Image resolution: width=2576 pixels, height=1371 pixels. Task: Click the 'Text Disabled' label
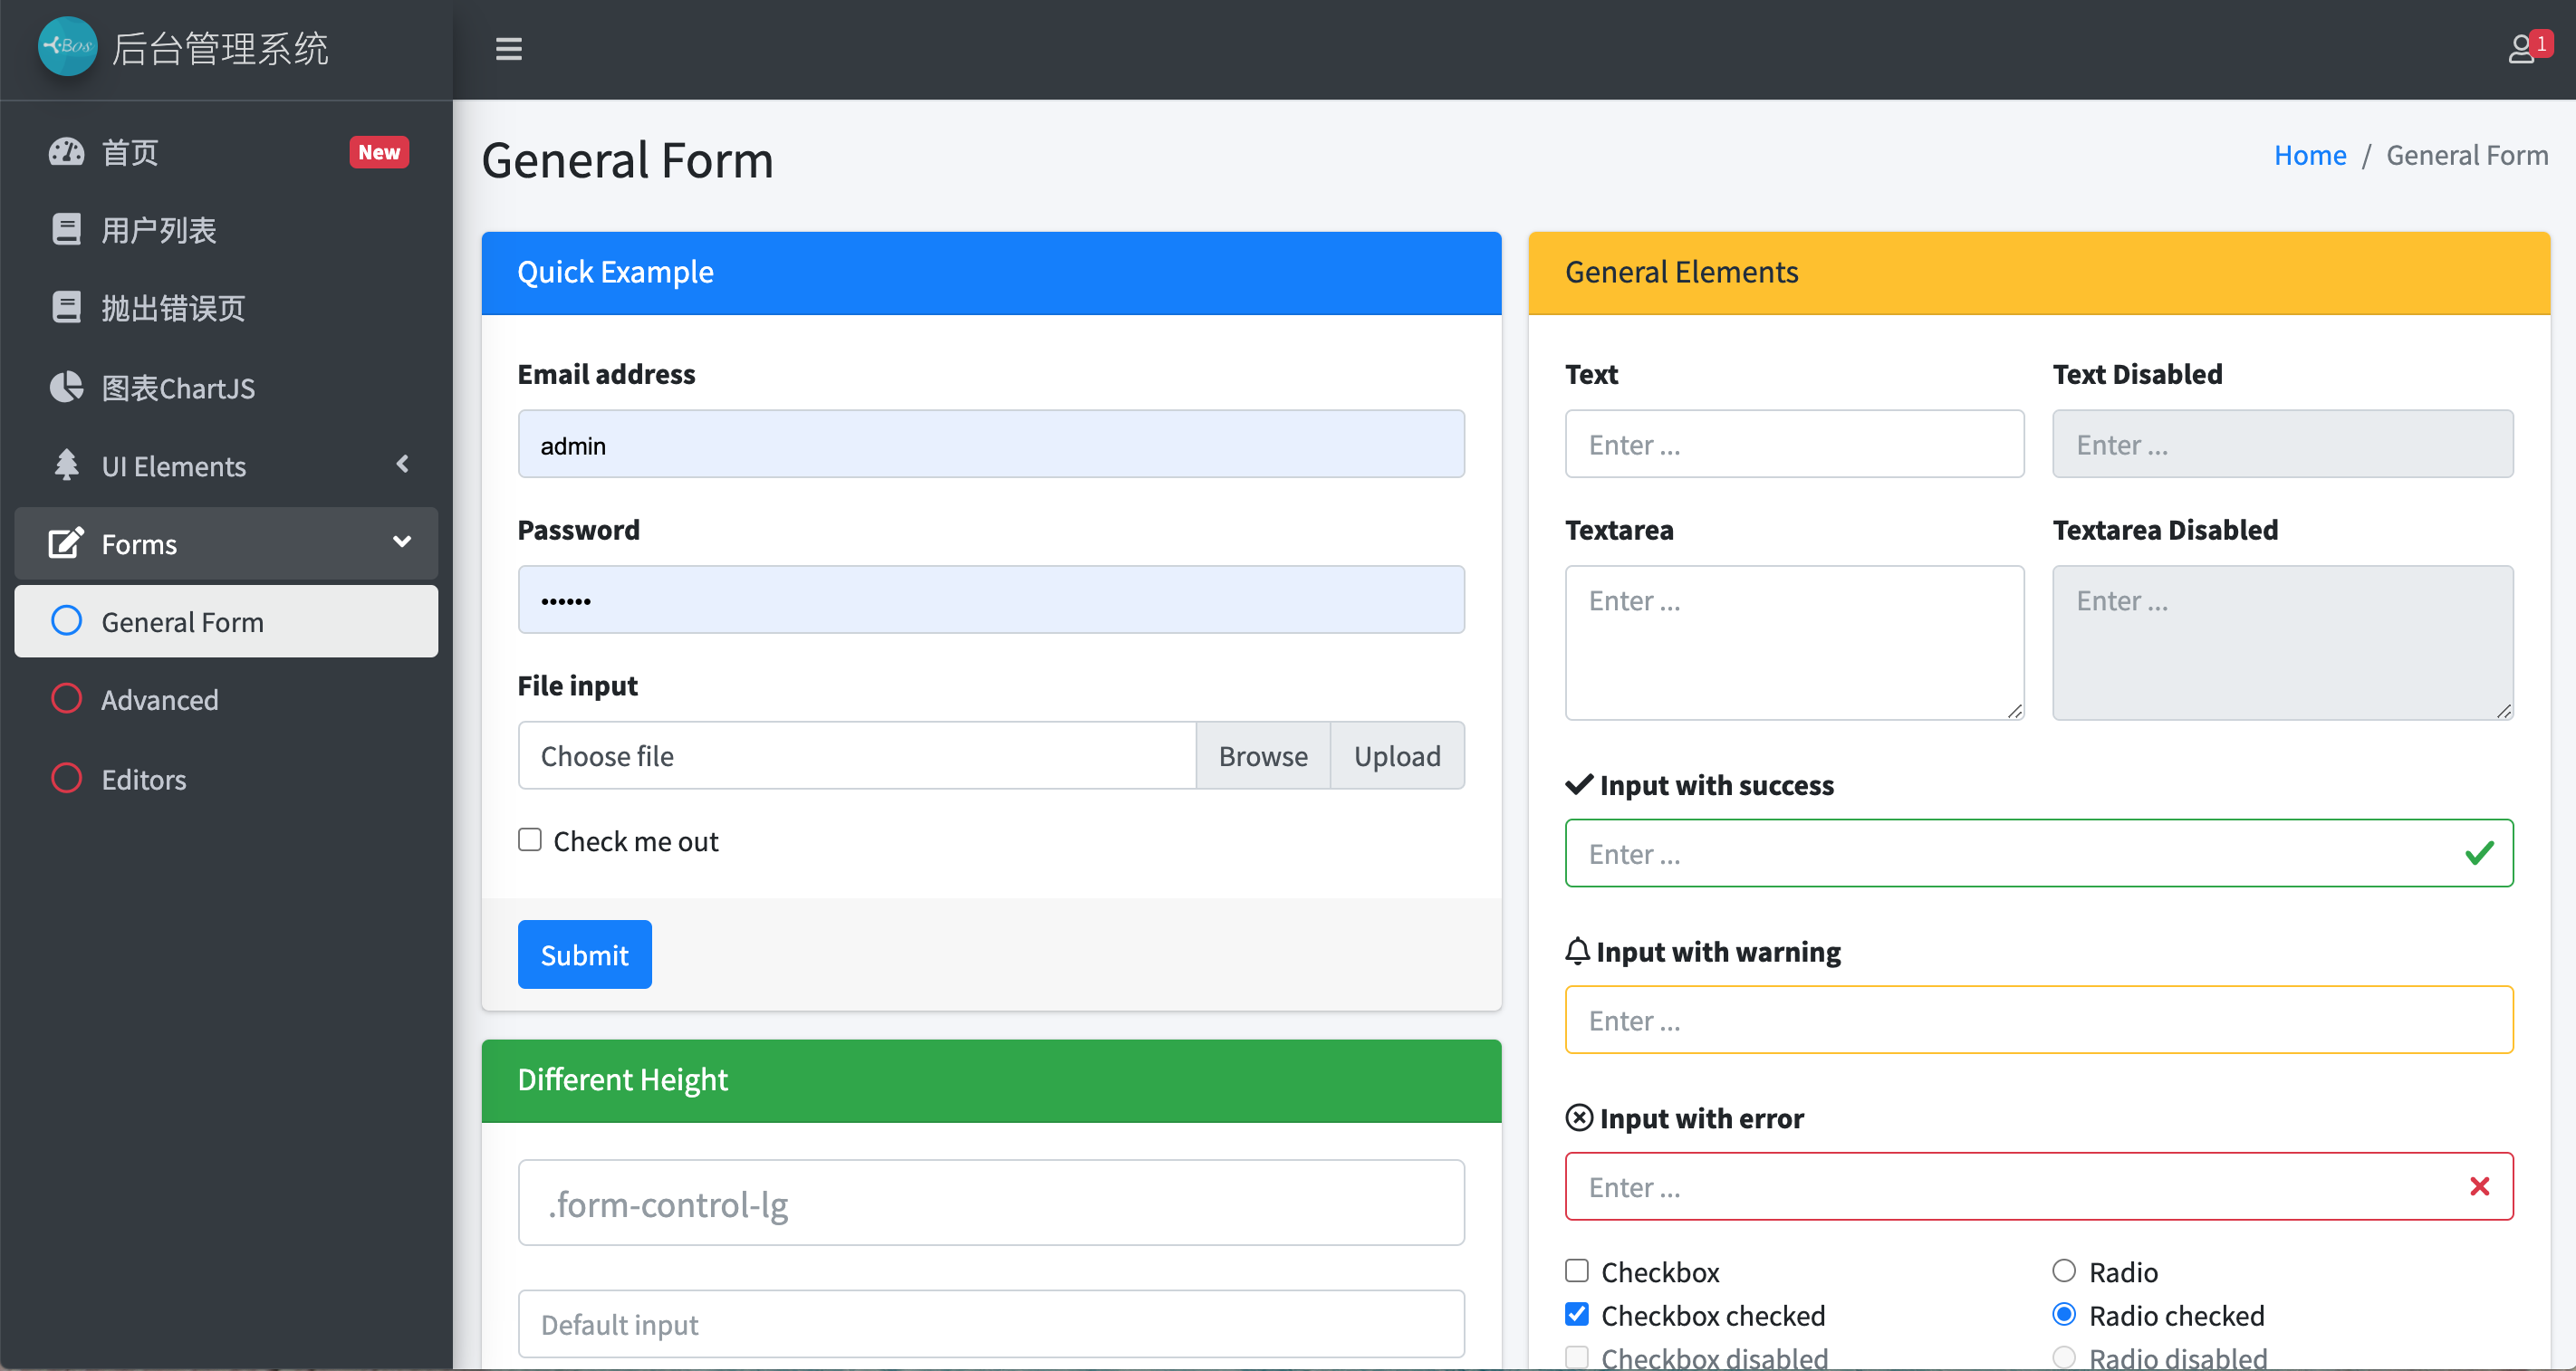[2137, 373]
